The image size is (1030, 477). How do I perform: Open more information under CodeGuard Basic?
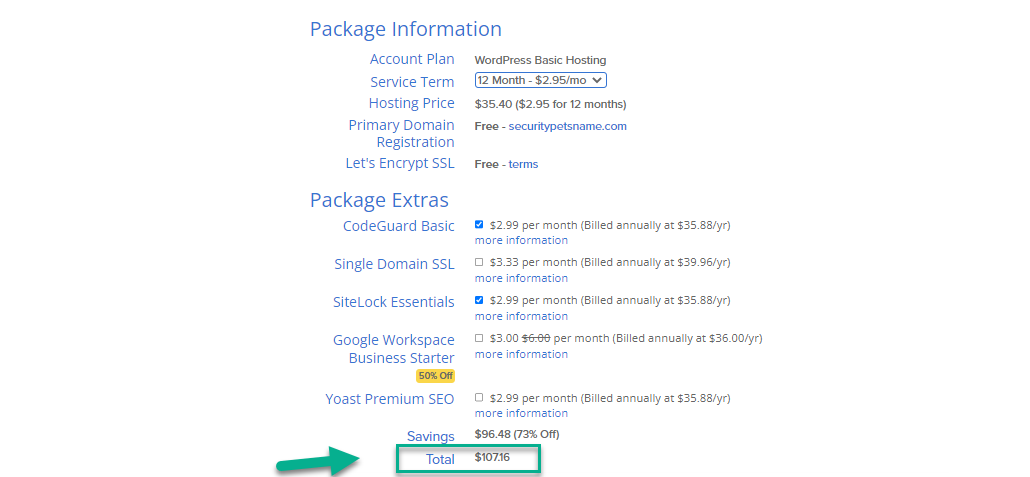click(x=521, y=240)
